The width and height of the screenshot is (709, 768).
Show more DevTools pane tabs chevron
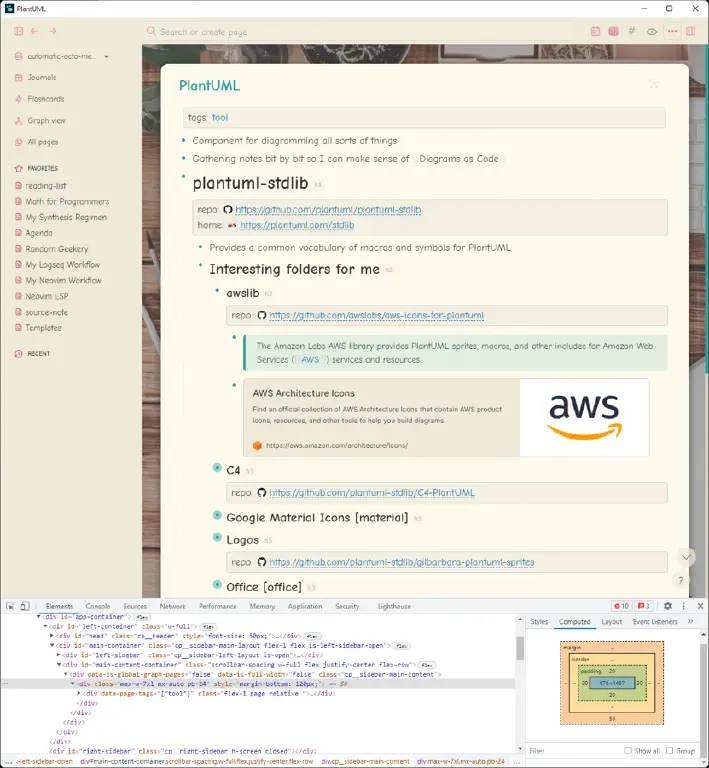tap(691, 622)
